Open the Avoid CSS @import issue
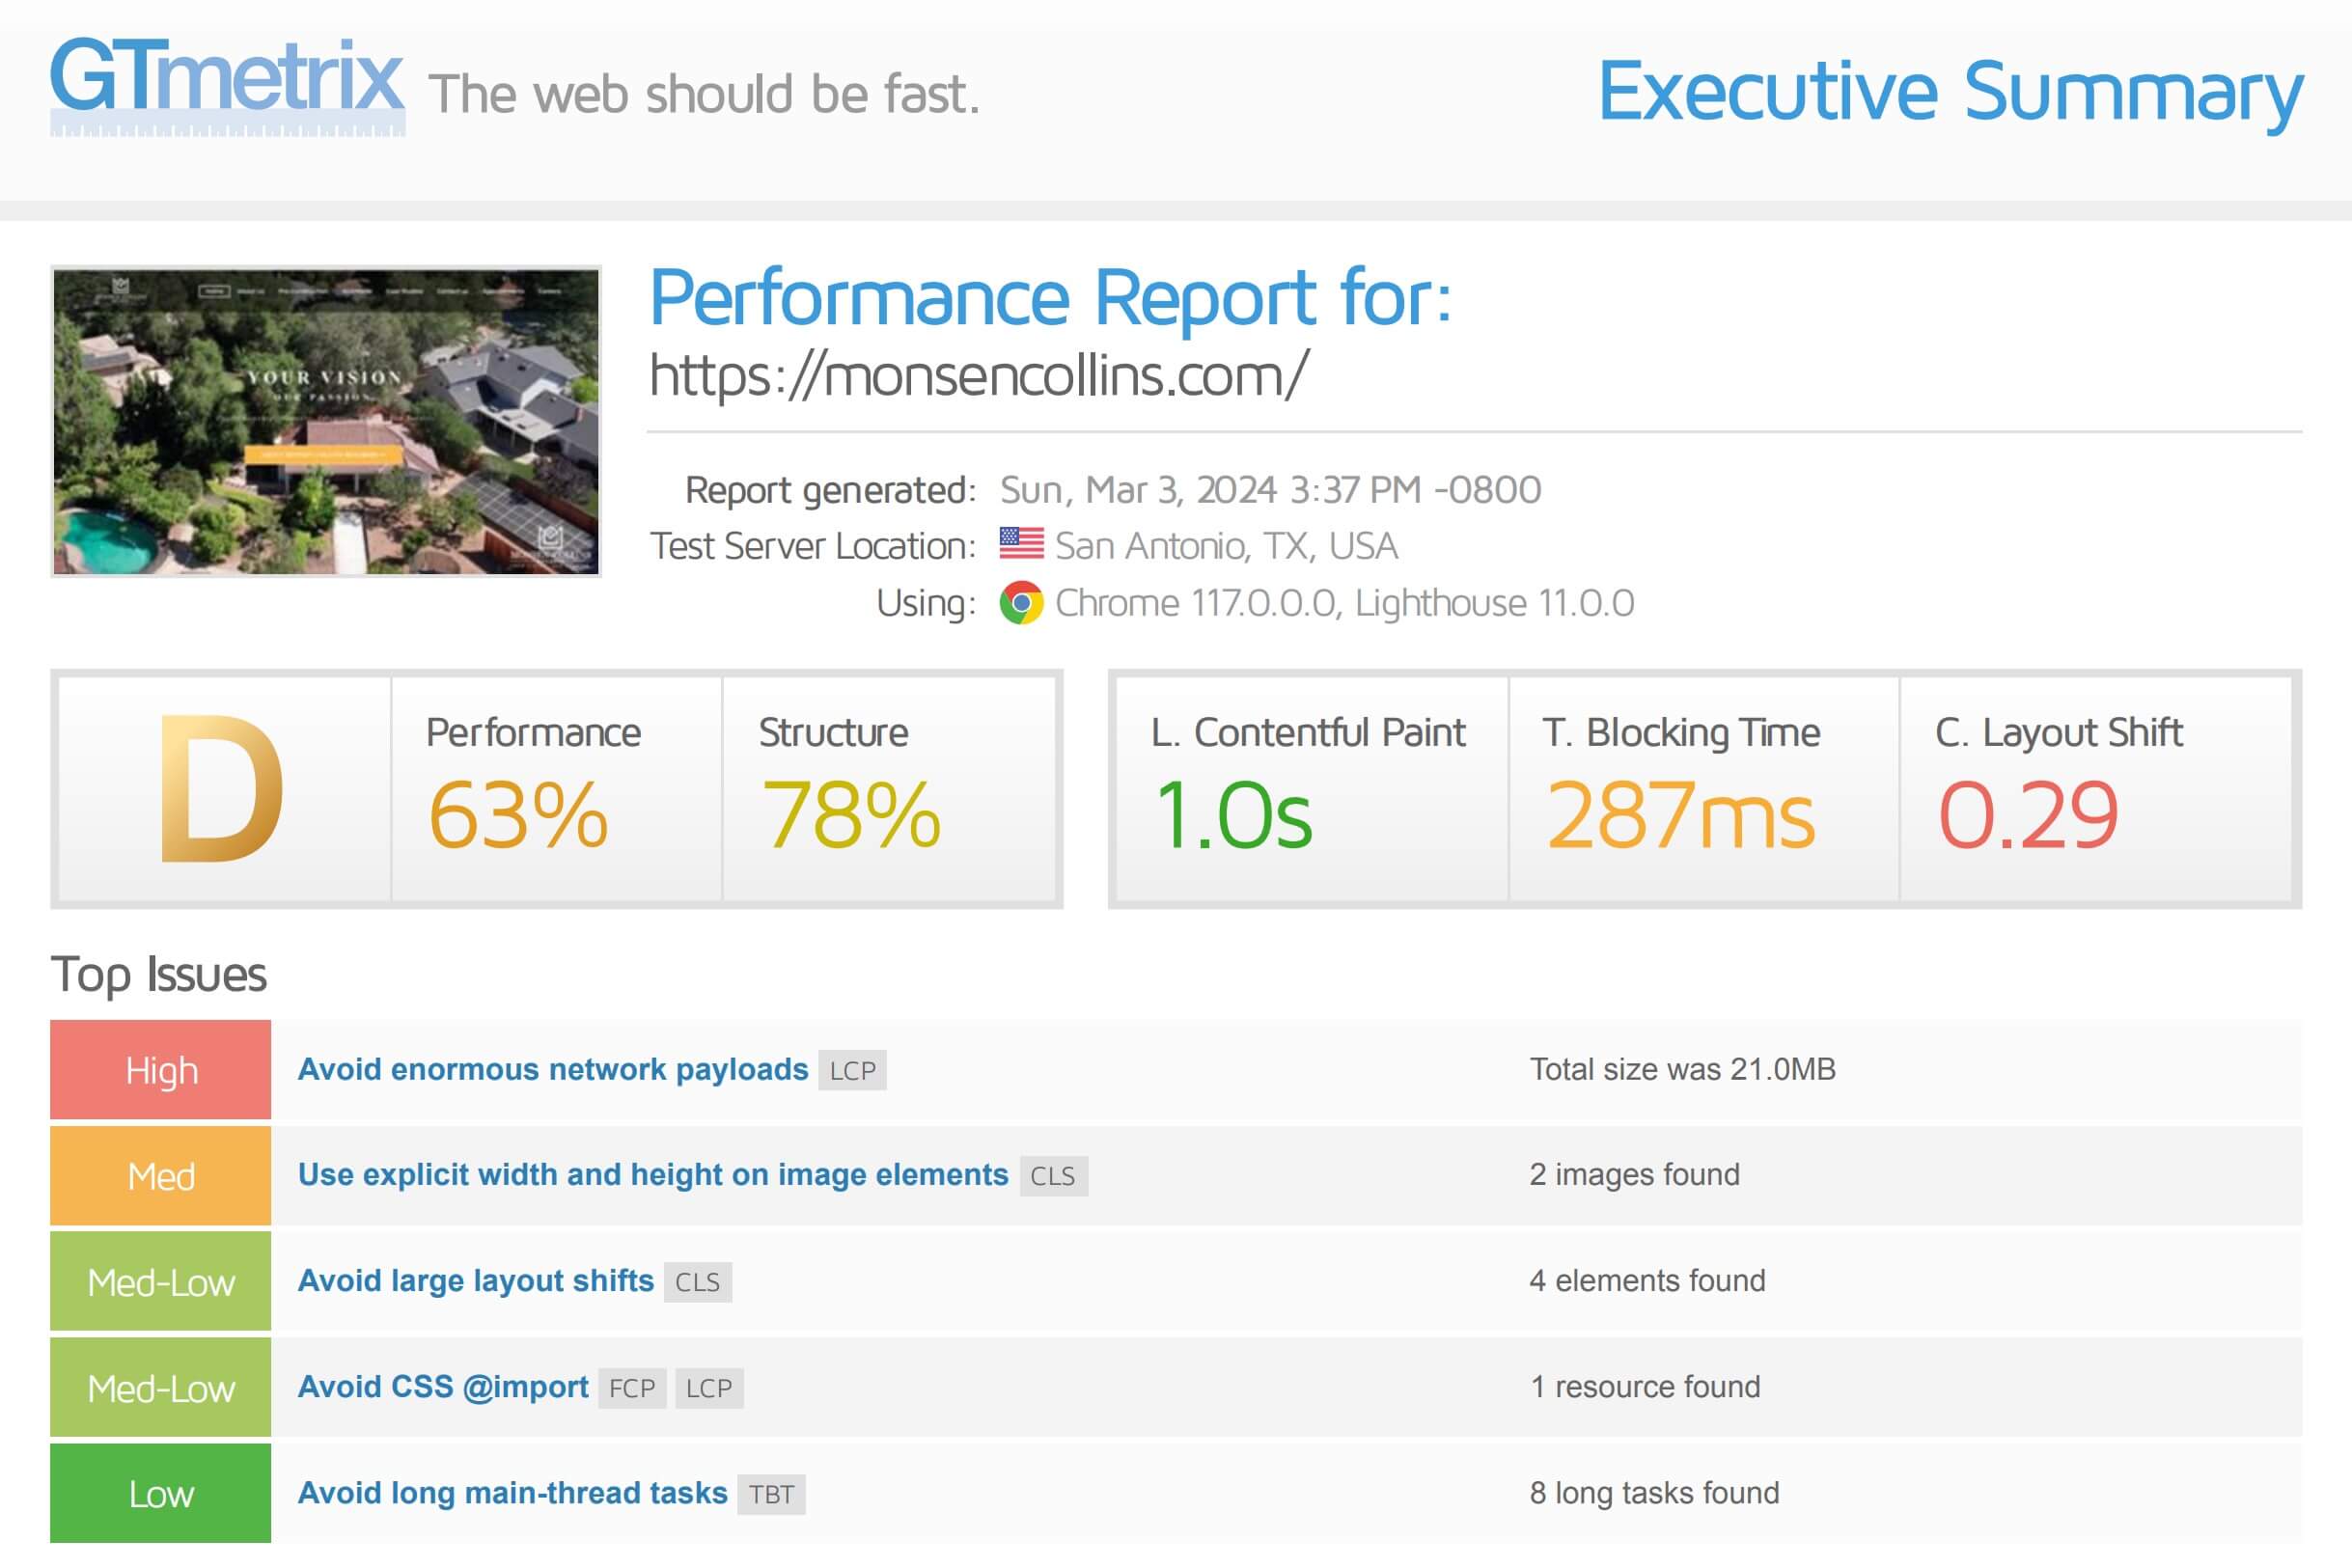Viewport: 2352px width, 1568px height. point(442,1387)
